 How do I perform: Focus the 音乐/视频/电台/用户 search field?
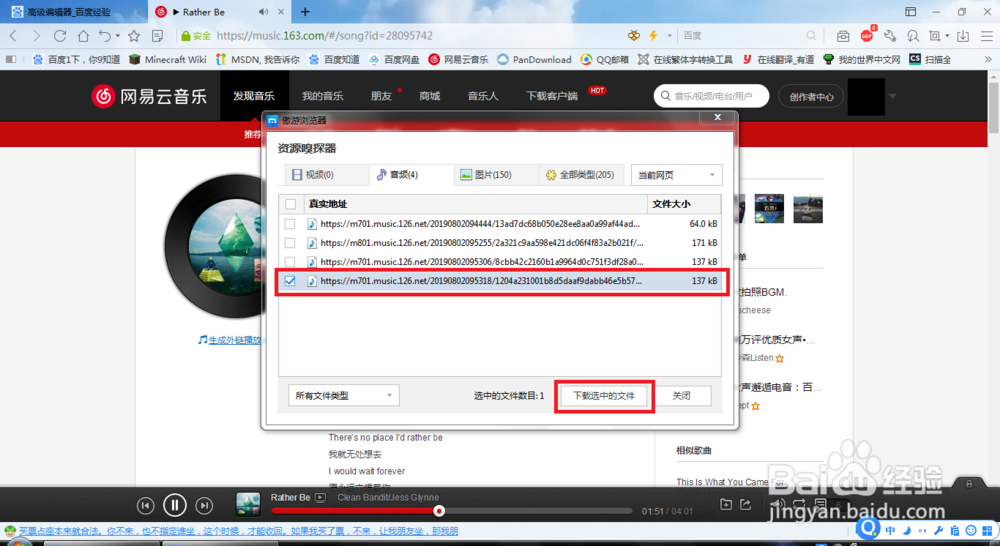(712, 96)
